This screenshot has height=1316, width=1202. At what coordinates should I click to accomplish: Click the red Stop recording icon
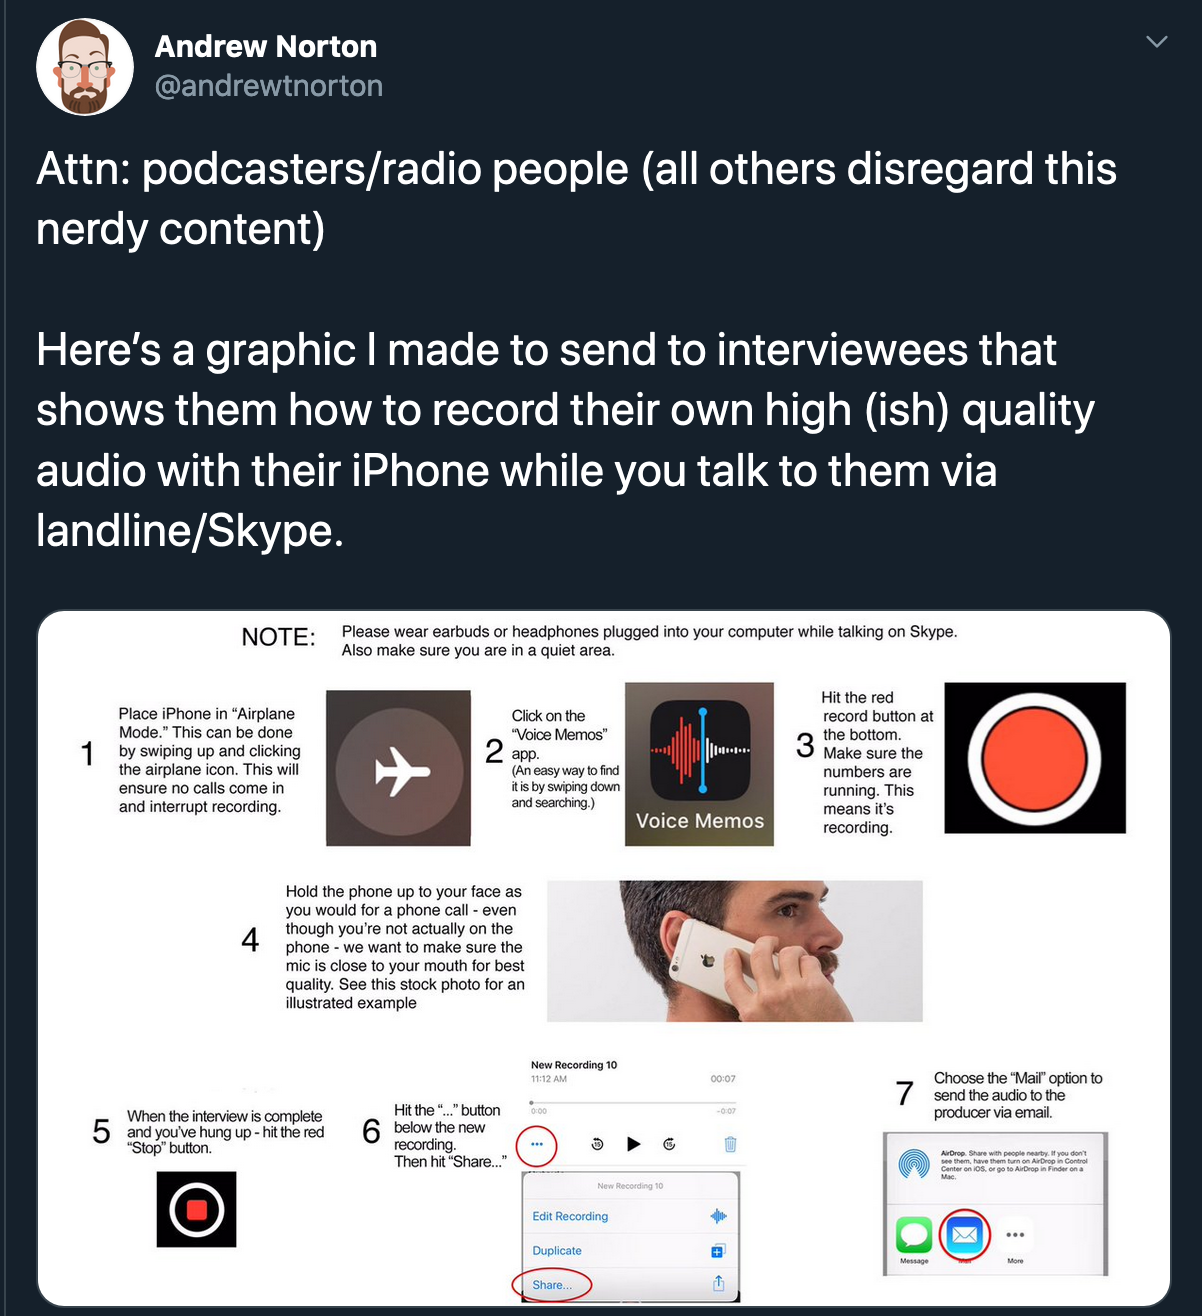pyautogui.click(x=196, y=1210)
